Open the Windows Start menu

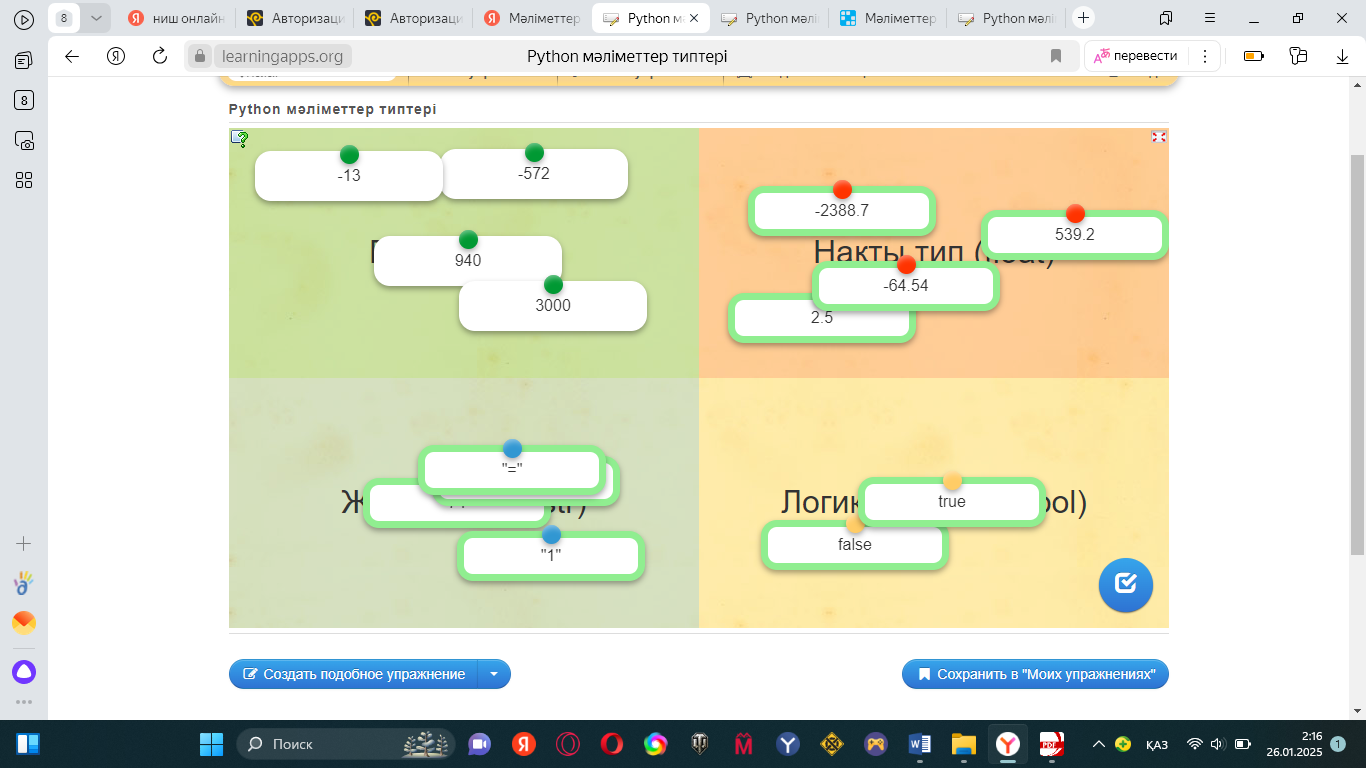click(211, 744)
